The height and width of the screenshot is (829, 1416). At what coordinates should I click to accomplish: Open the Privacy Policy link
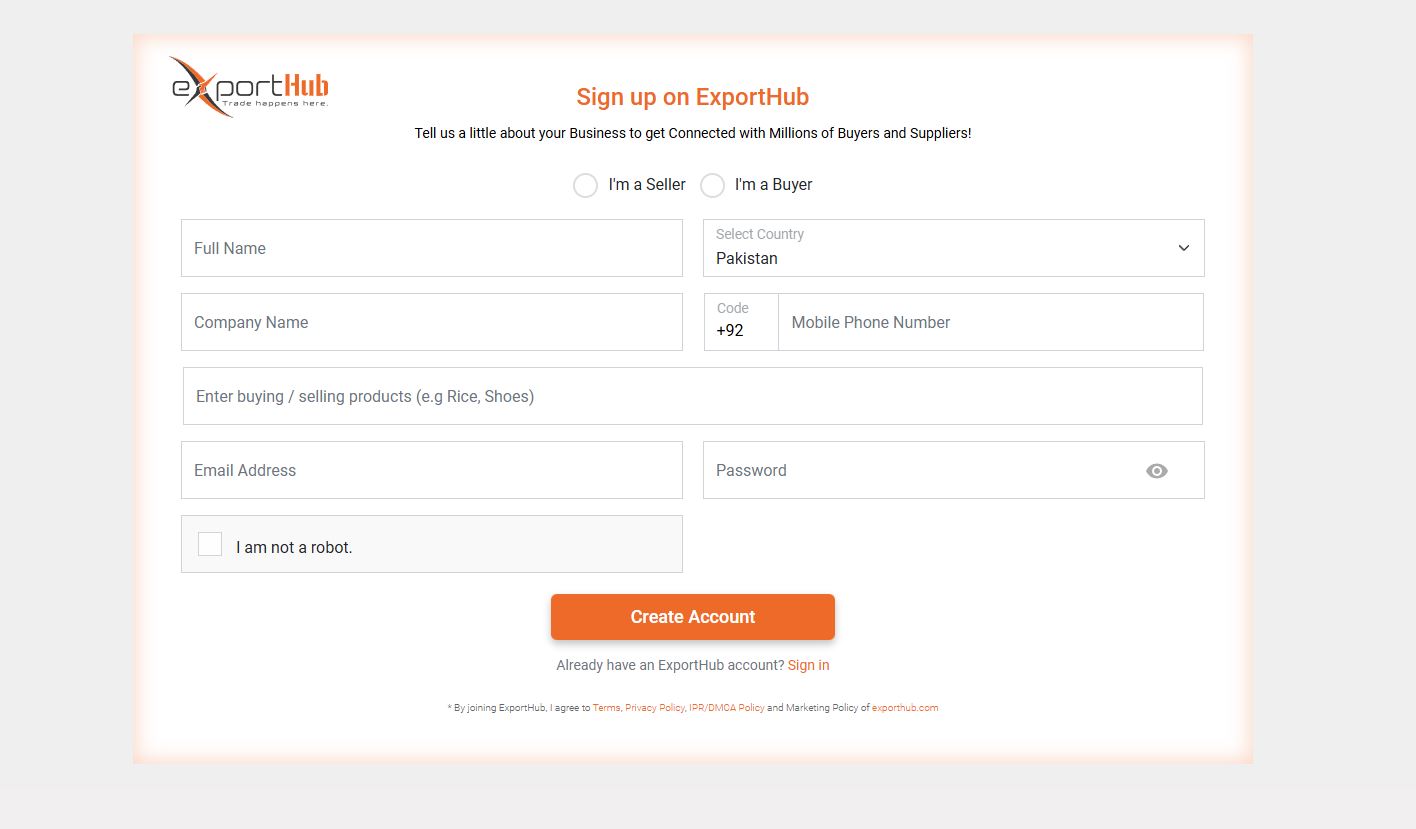pos(655,708)
